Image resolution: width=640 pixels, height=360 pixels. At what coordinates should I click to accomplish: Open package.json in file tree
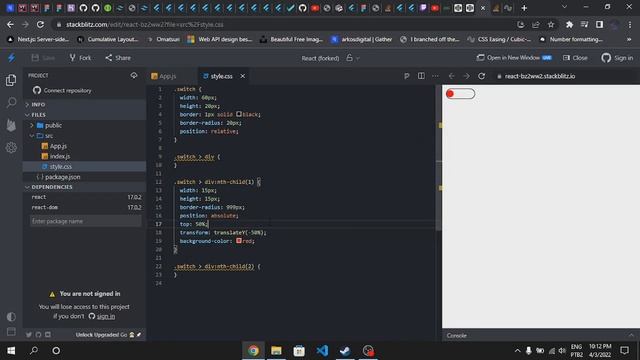click(84, 177)
